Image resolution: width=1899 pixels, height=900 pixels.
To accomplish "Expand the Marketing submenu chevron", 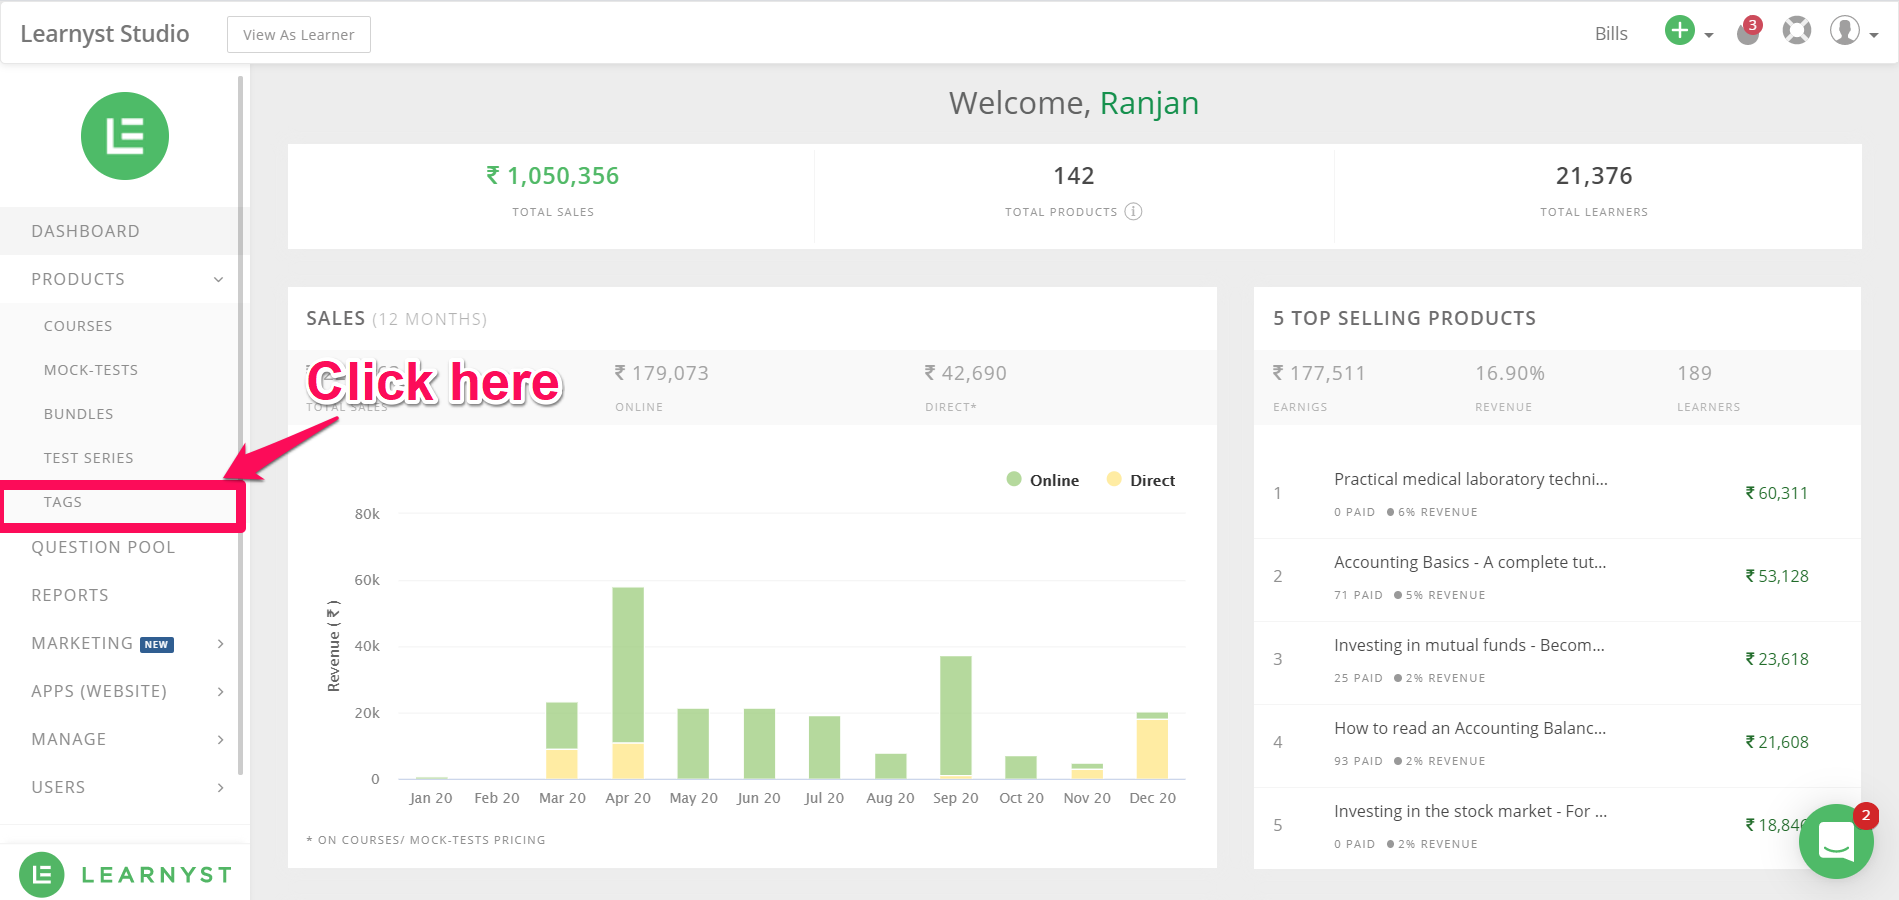I will [x=221, y=643].
